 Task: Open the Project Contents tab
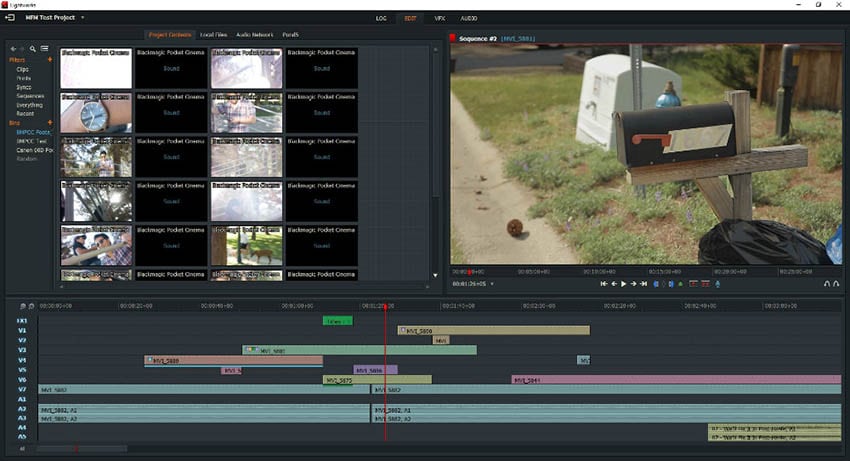click(x=170, y=35)
